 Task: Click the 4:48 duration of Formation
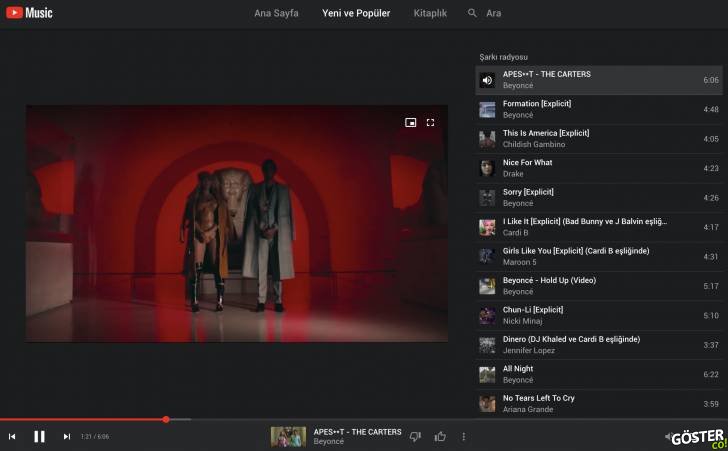coord(711,110)
